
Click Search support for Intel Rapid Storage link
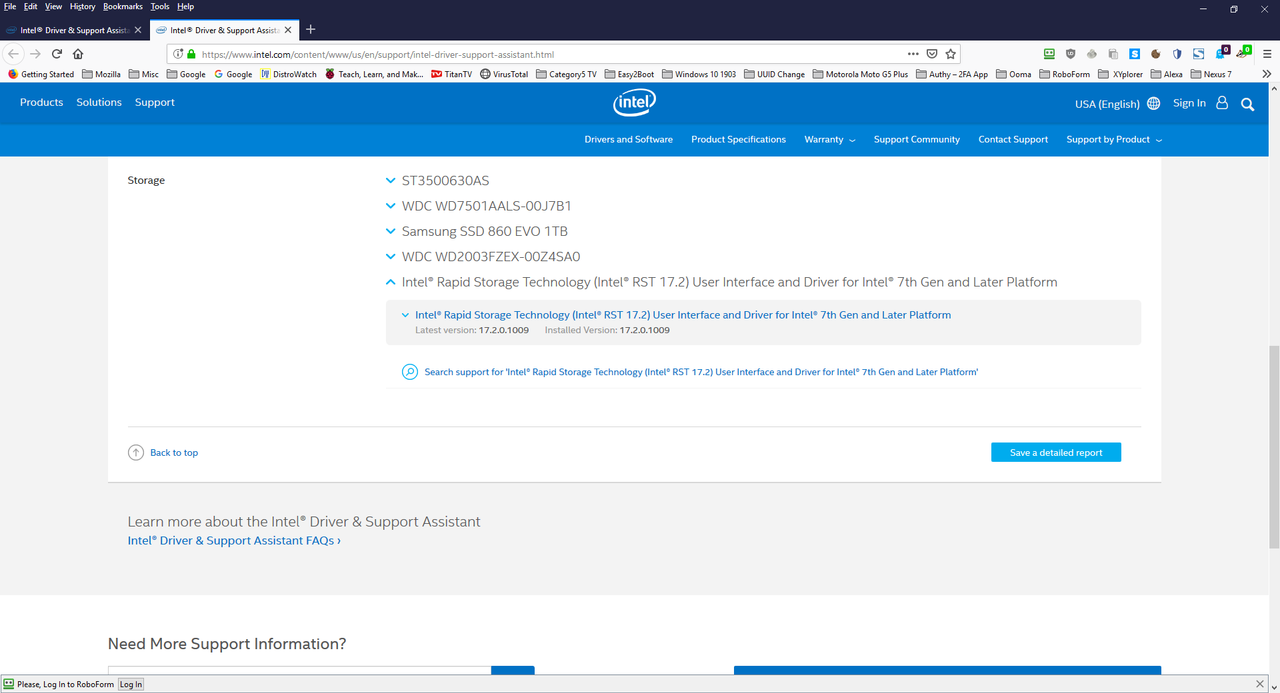coord(701,372)
